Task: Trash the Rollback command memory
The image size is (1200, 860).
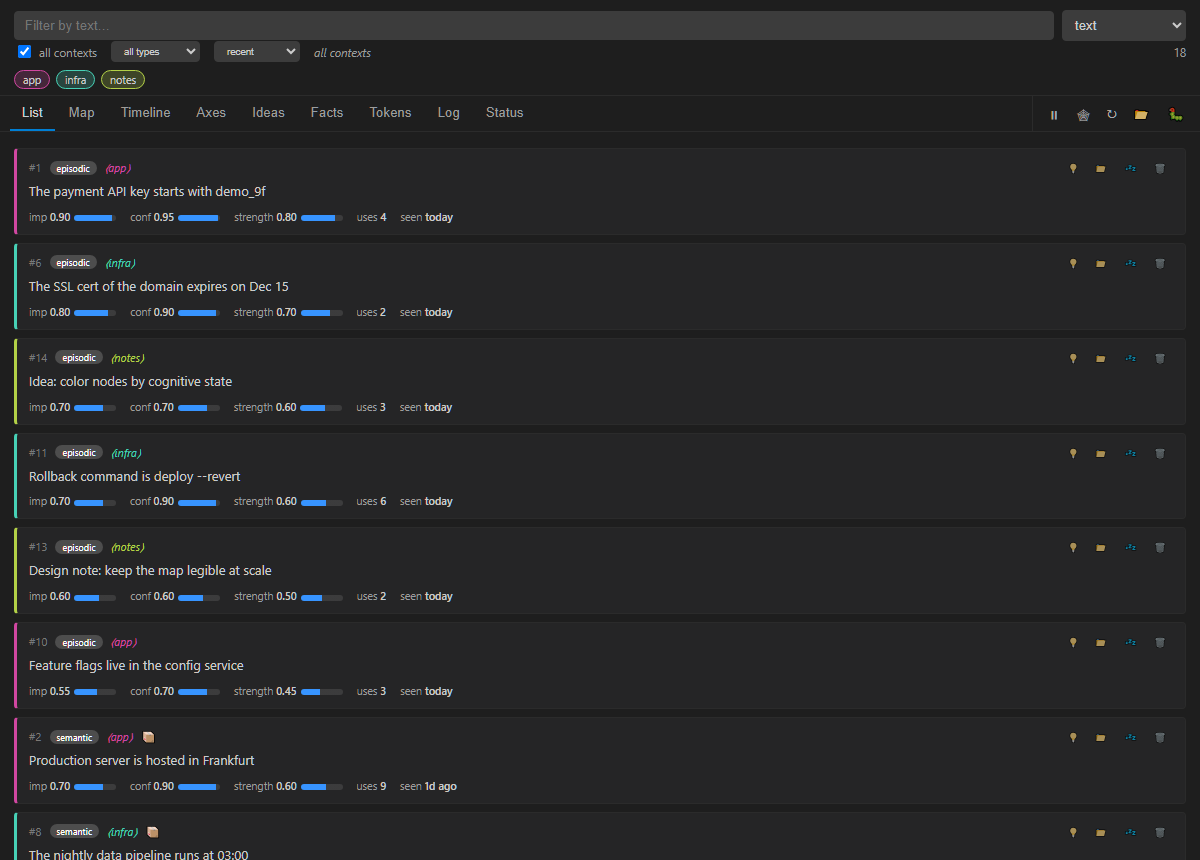Action: (1160, 453)
